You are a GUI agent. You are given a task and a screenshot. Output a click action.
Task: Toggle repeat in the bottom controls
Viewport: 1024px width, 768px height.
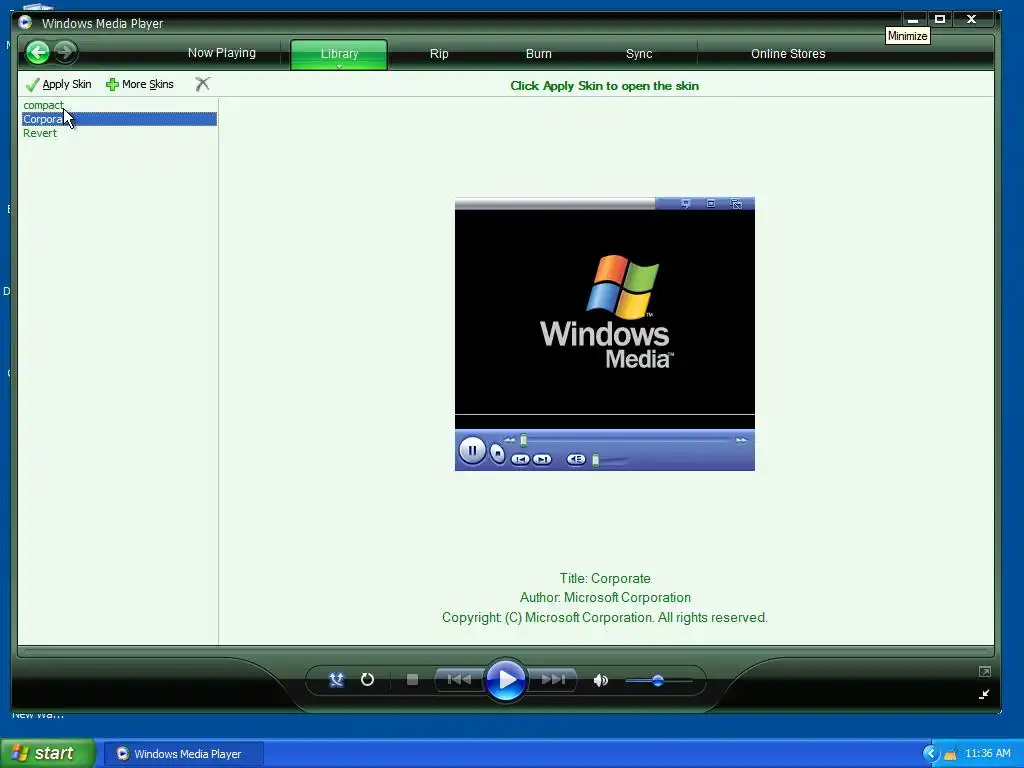click(x=367, y=680)
